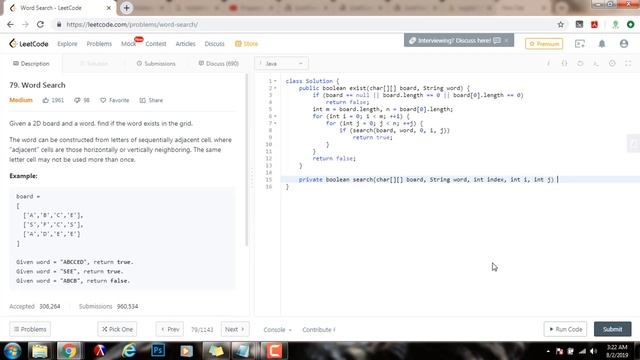Open Photoshop from taskbar
The height and width of the screenshot is (360, 640).
click(x=158, y=351)
